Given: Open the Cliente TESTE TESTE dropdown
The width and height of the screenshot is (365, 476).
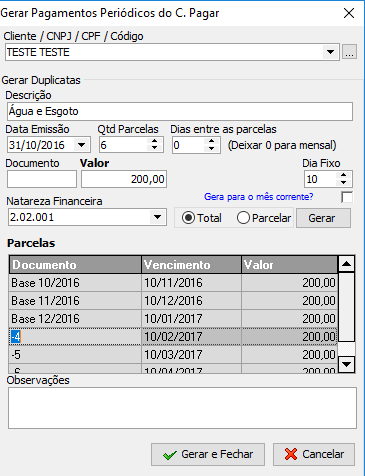Looking at the screenshot, I should [x=330, y=52].
